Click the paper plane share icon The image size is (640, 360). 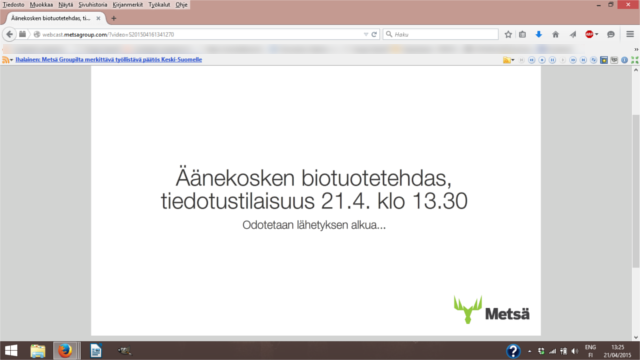(x=573, y=35)
